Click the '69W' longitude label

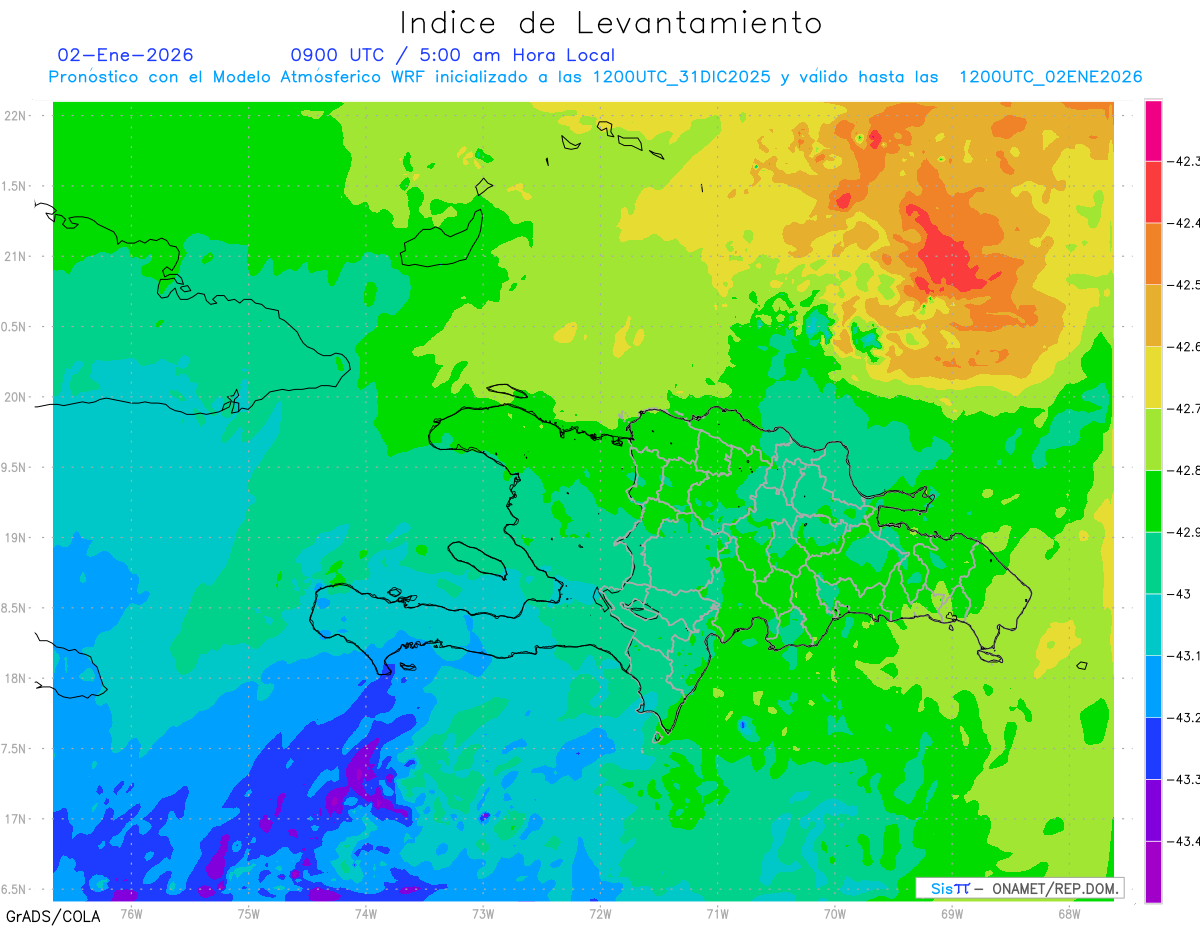pos(952,913)
